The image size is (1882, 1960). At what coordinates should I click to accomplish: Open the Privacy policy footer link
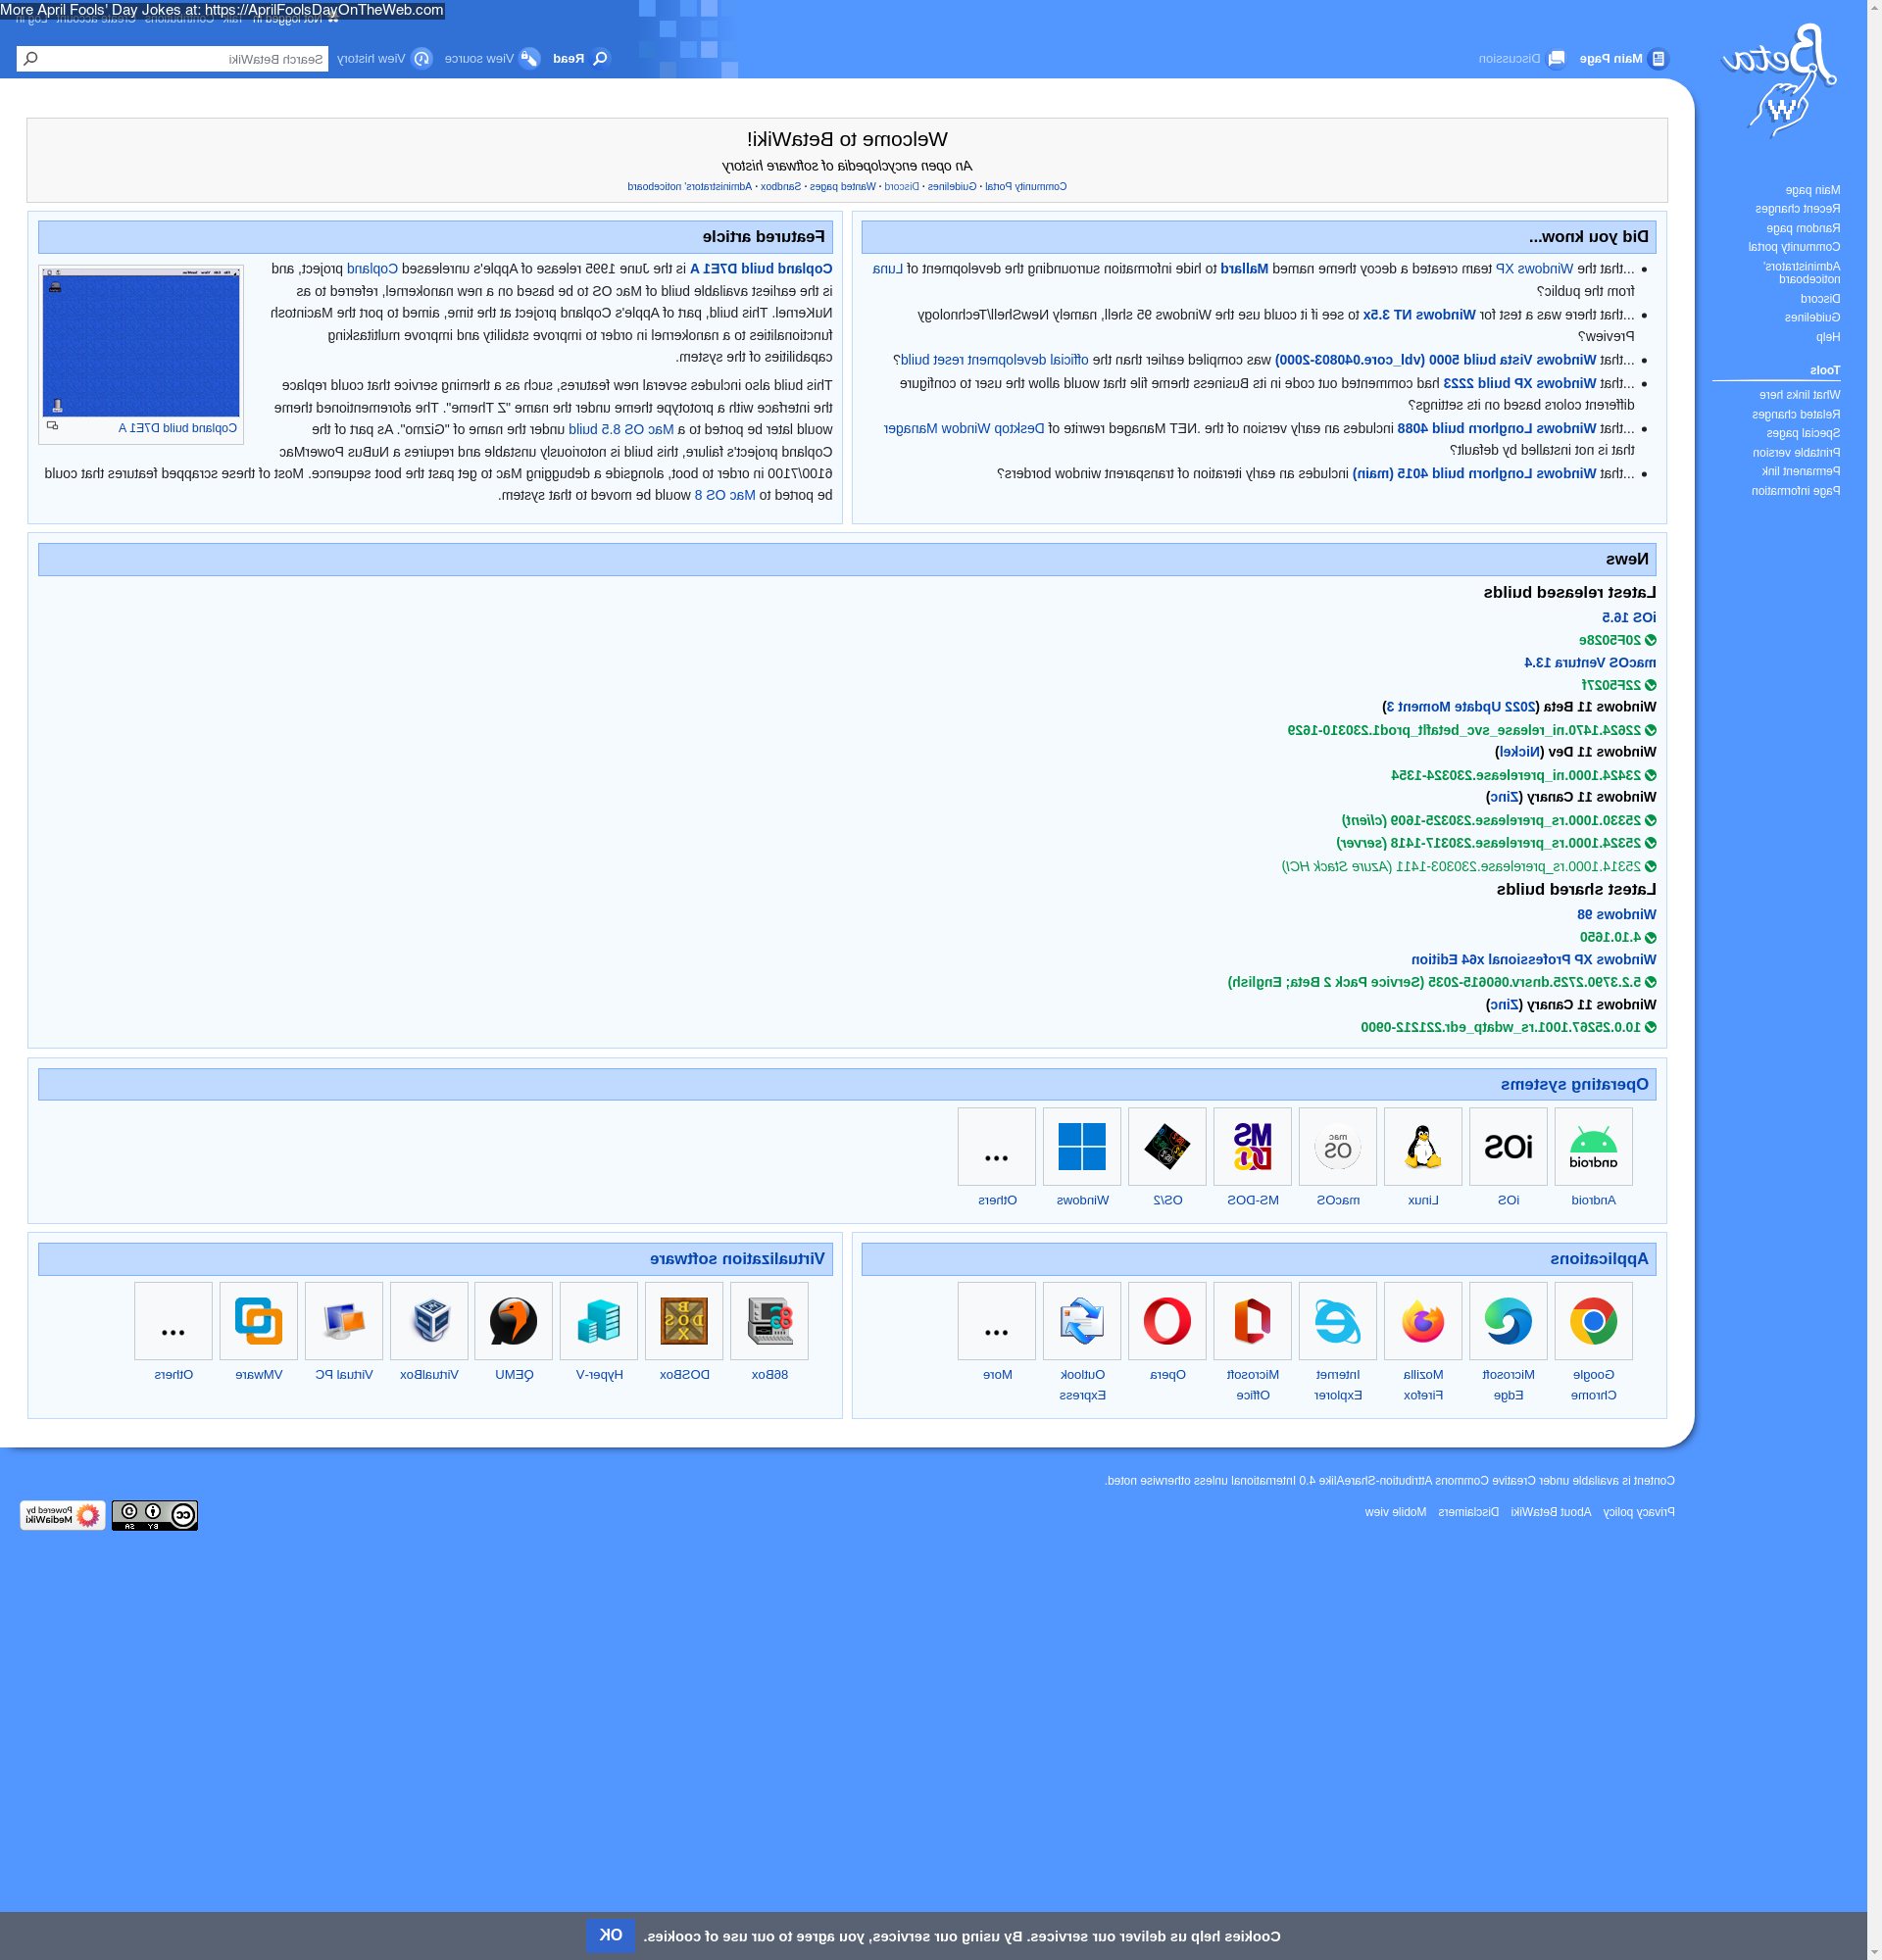[x=1638, y=1512]
